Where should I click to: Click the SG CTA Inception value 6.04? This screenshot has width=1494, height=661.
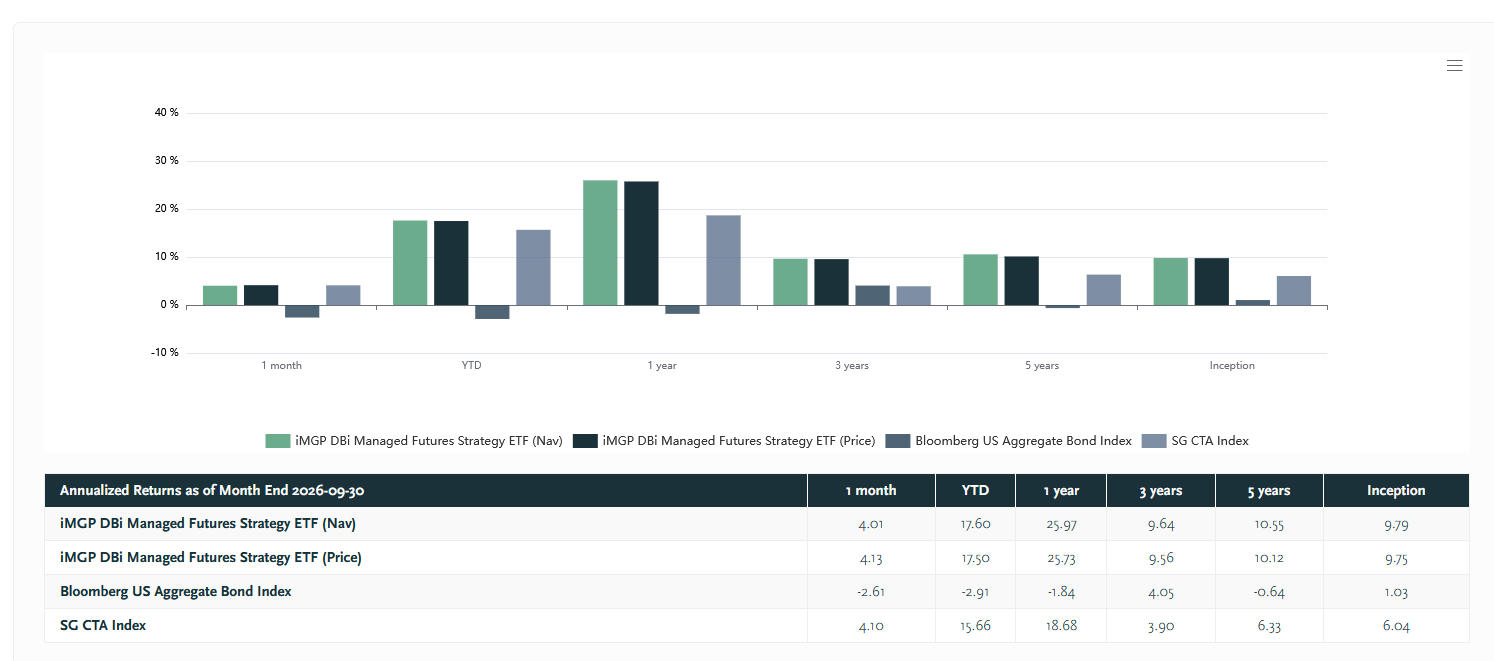click(x=1396, y=626)
